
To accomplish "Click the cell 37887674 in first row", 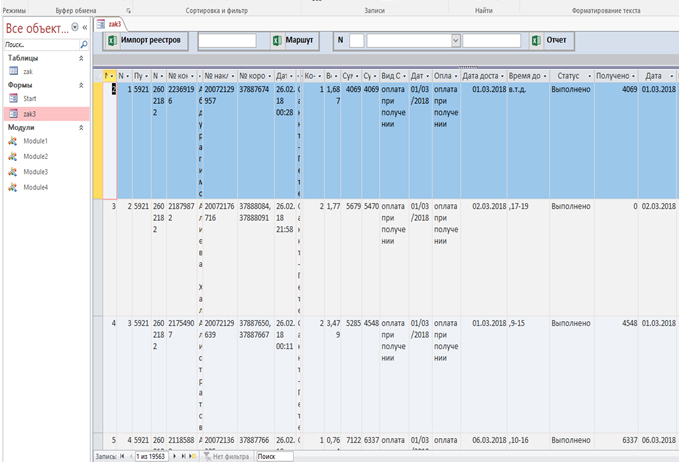I will tap(255, 89).
